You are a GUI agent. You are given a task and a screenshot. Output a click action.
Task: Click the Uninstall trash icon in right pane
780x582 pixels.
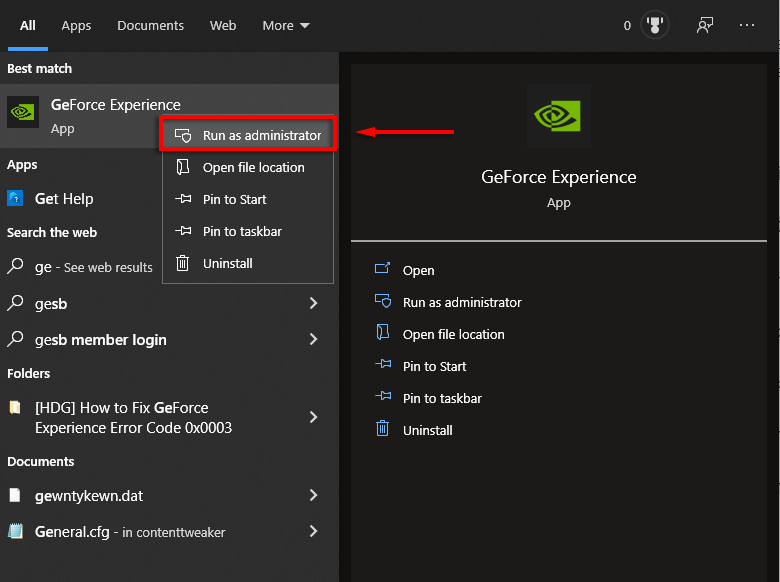click(x=382, y=430)
